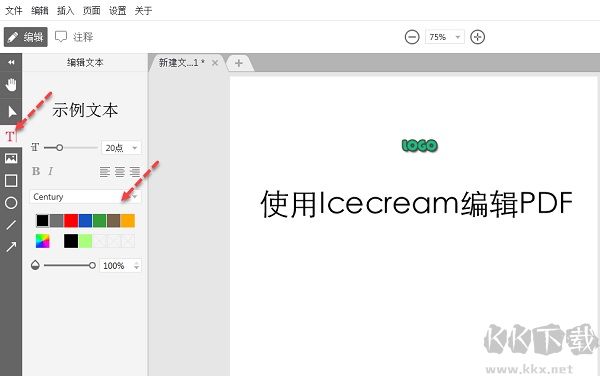This screenshot has width=600, height=376.
Task: Open the 页面 menu
Action: click(x=91, y=10)
